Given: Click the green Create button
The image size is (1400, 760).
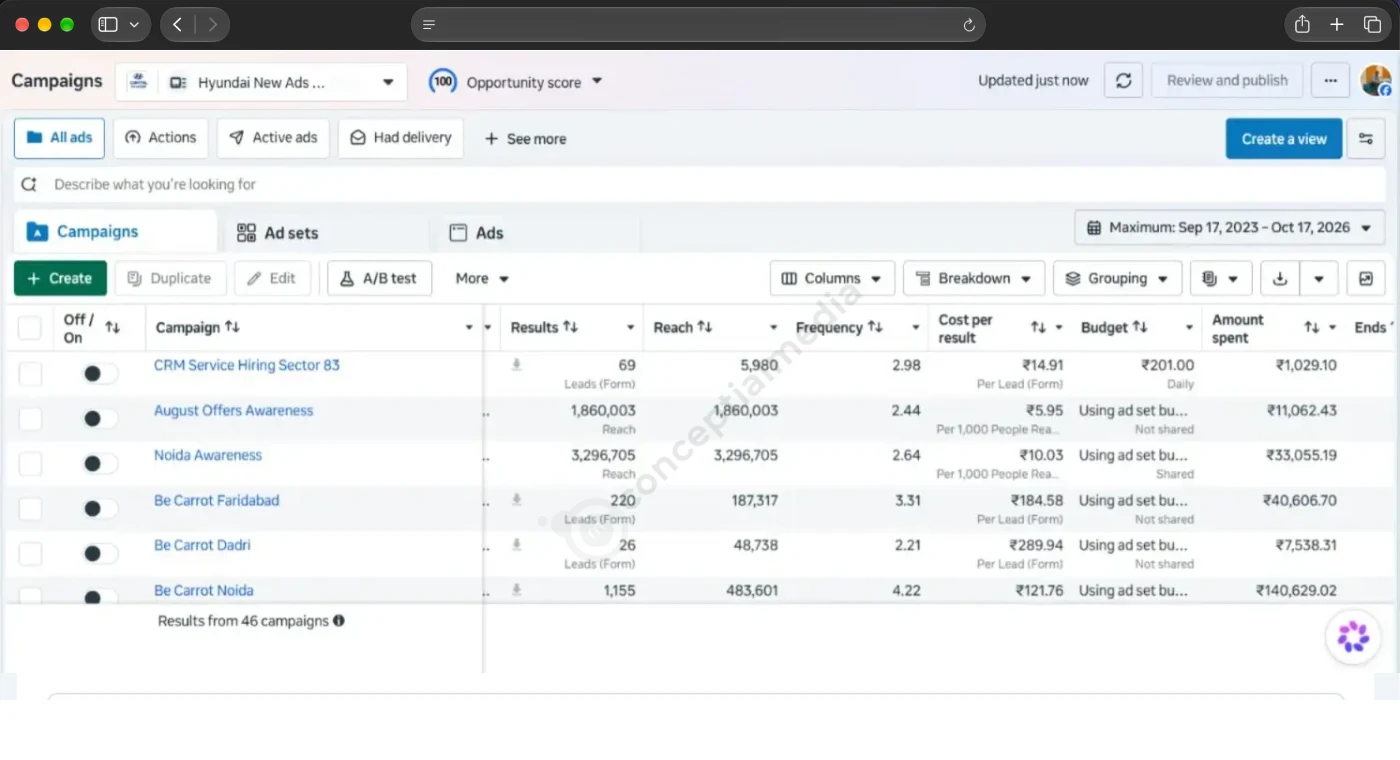Looking at the screenshot, I should [60, 278].
